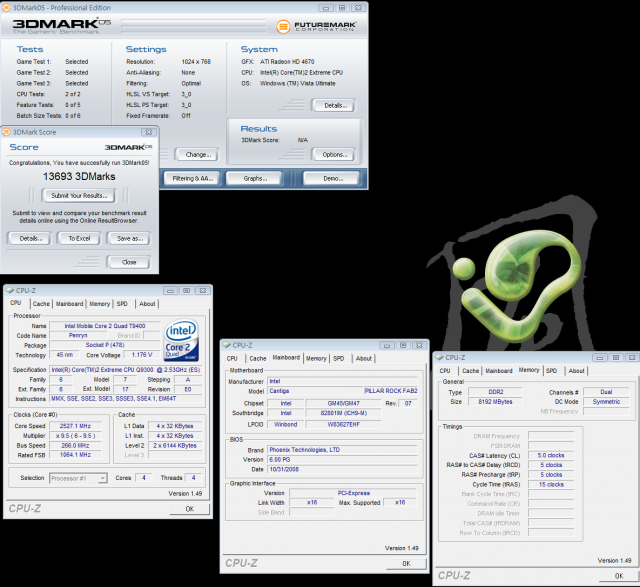The height and width of the screenshot is (587, 640).
Task: Click OK in the CPU-Z Memory window
Action: [619, 576]
